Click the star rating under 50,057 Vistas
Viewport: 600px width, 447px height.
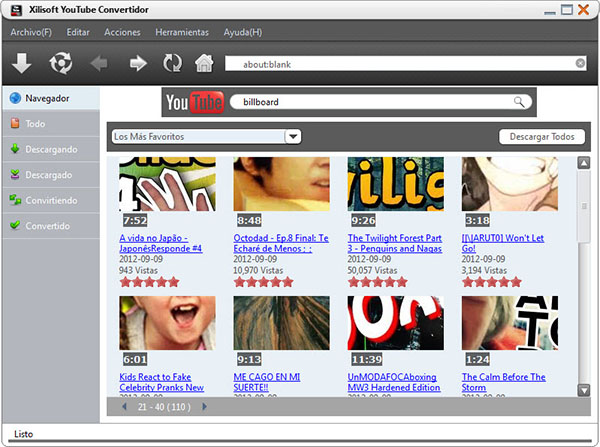point(378,282)
